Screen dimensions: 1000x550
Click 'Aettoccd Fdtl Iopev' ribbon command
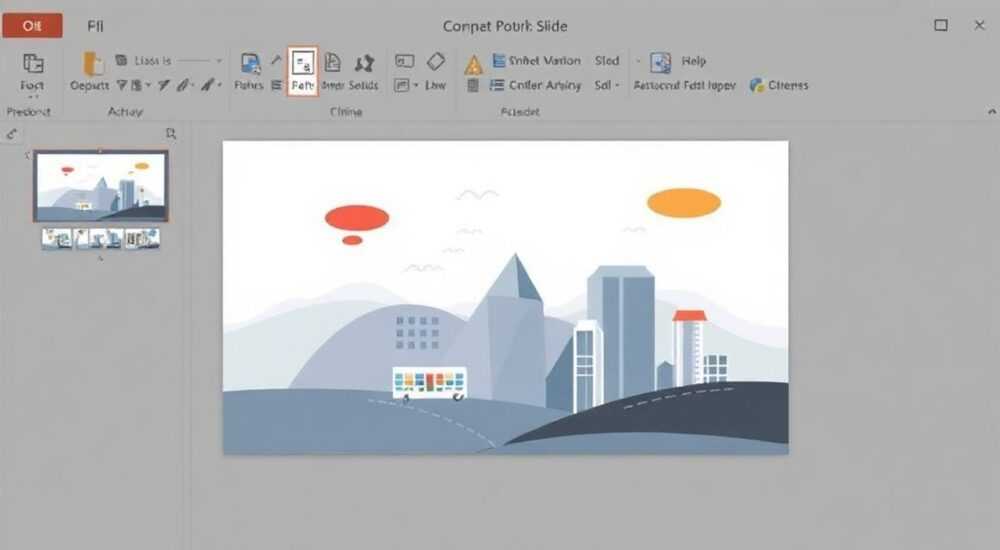tap(684, 85)
